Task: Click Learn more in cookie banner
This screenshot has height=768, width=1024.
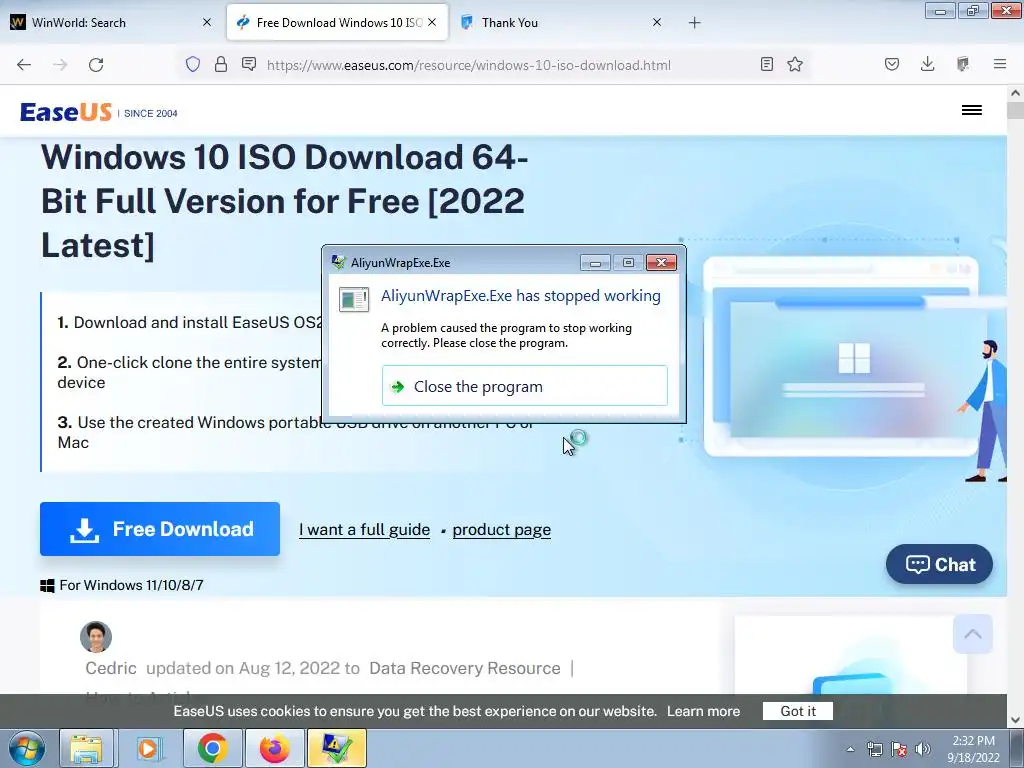Action: [x=703, y=711]
